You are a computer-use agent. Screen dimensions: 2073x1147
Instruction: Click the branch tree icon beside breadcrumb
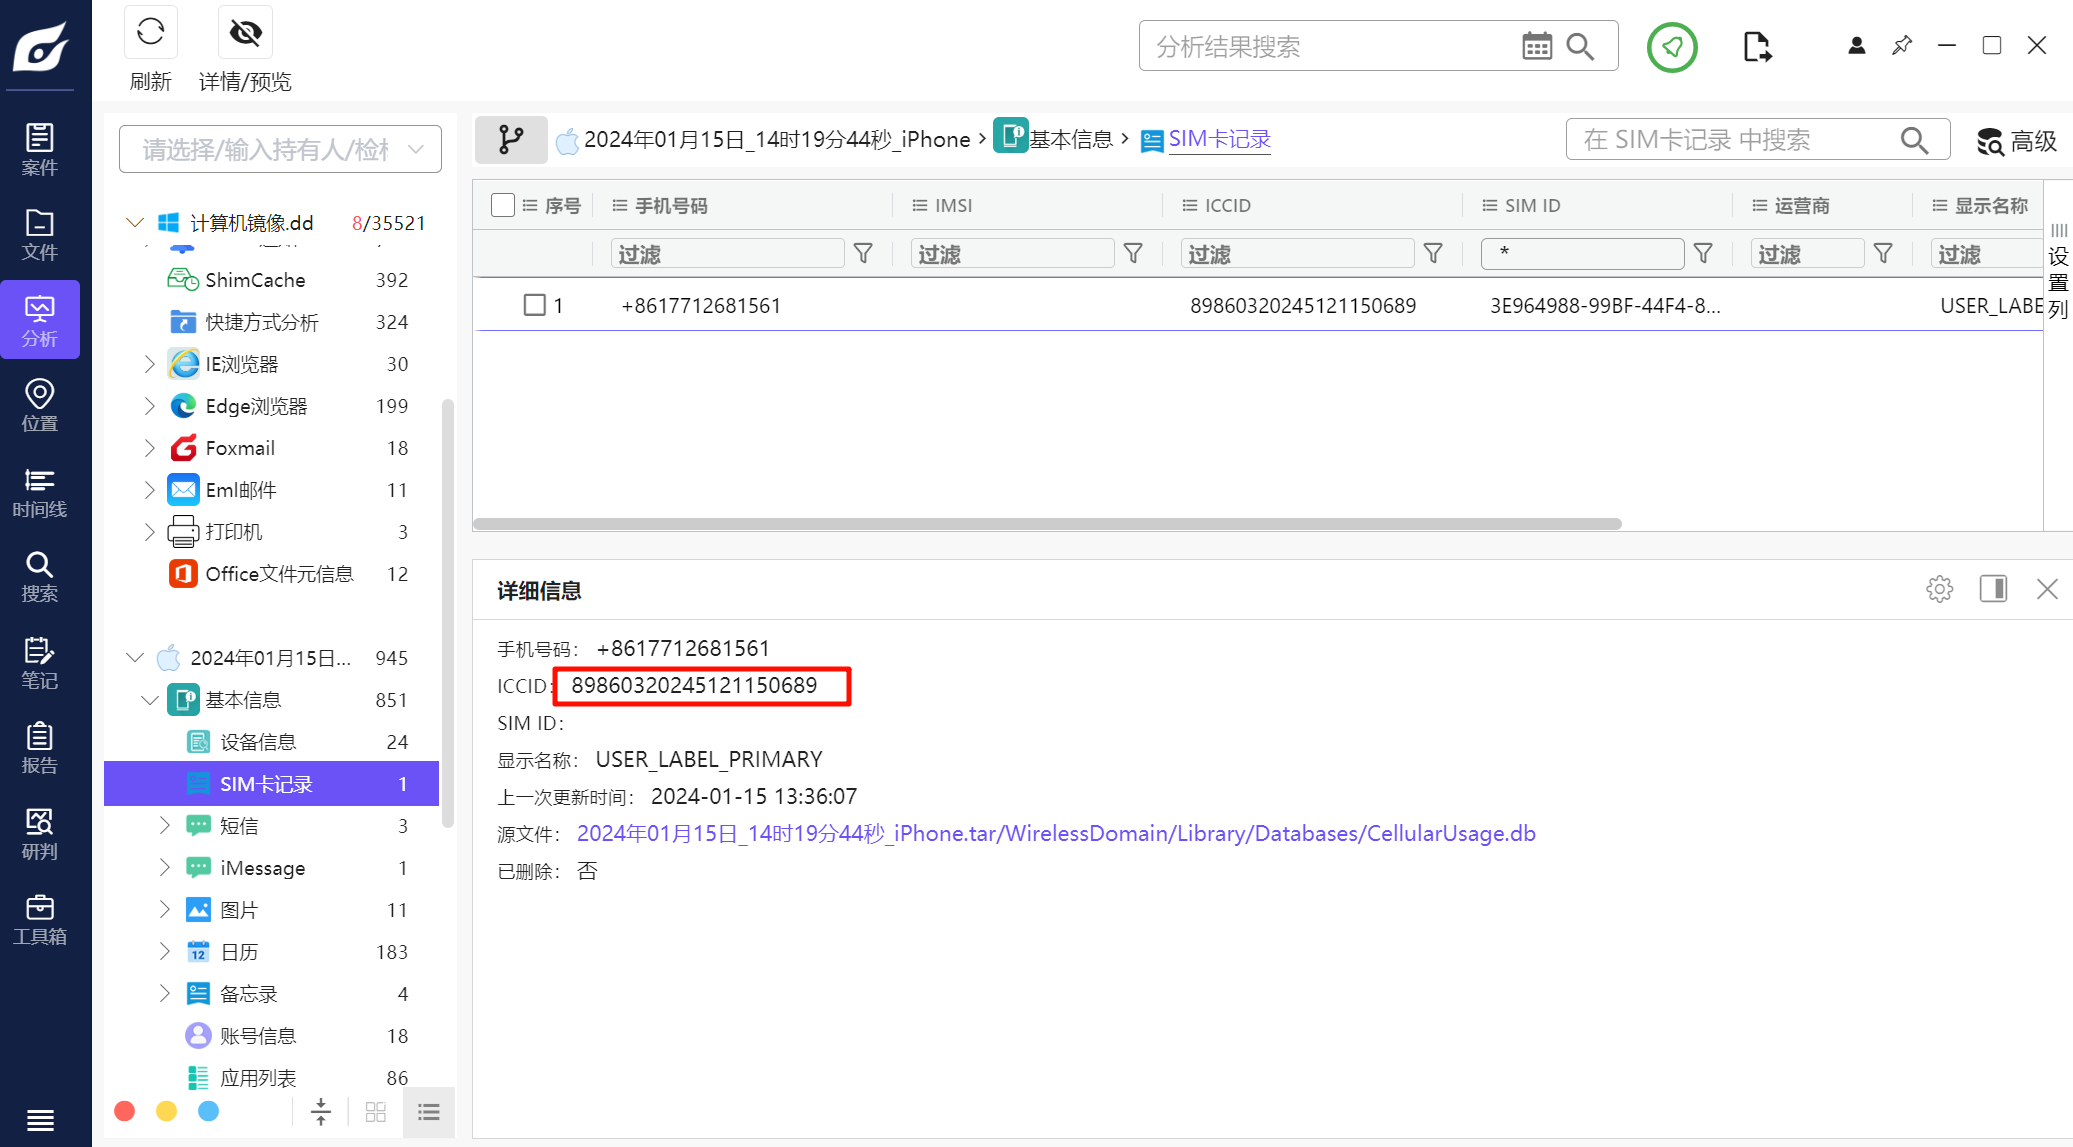(x=510, y=139)
